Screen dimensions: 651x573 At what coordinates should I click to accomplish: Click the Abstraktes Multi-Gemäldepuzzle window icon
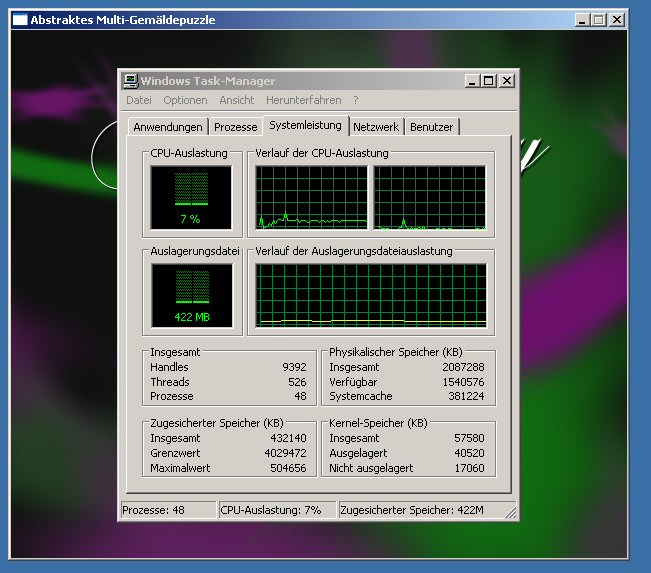(x=19, y=20)
